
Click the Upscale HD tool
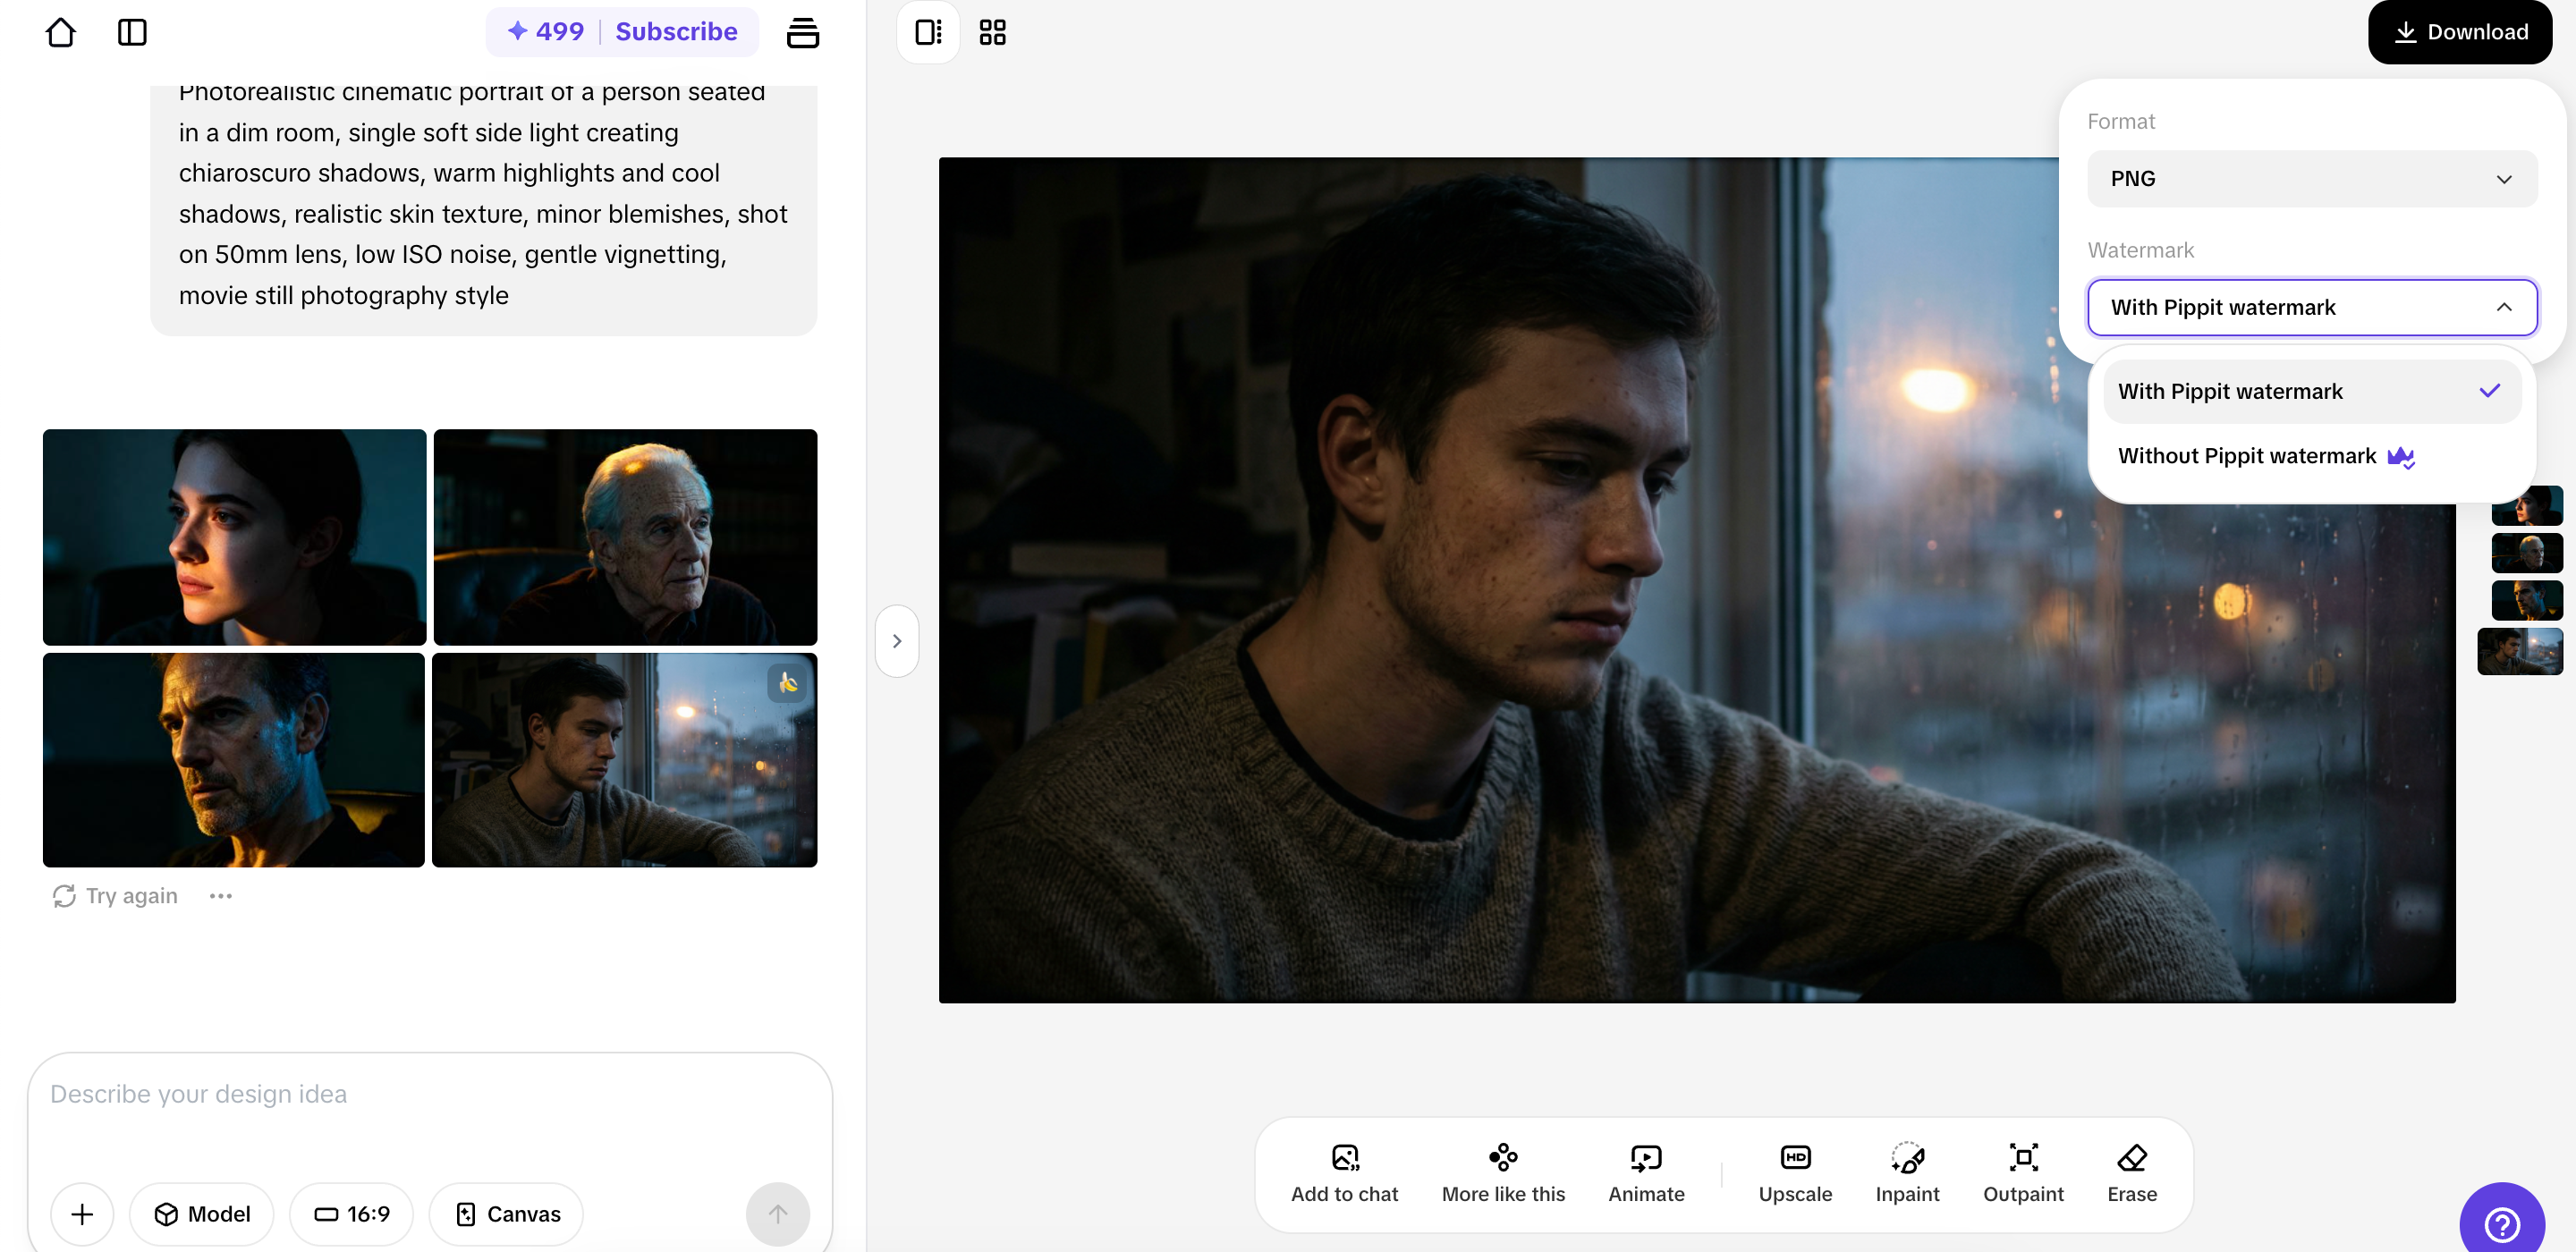point(1795,1172)
